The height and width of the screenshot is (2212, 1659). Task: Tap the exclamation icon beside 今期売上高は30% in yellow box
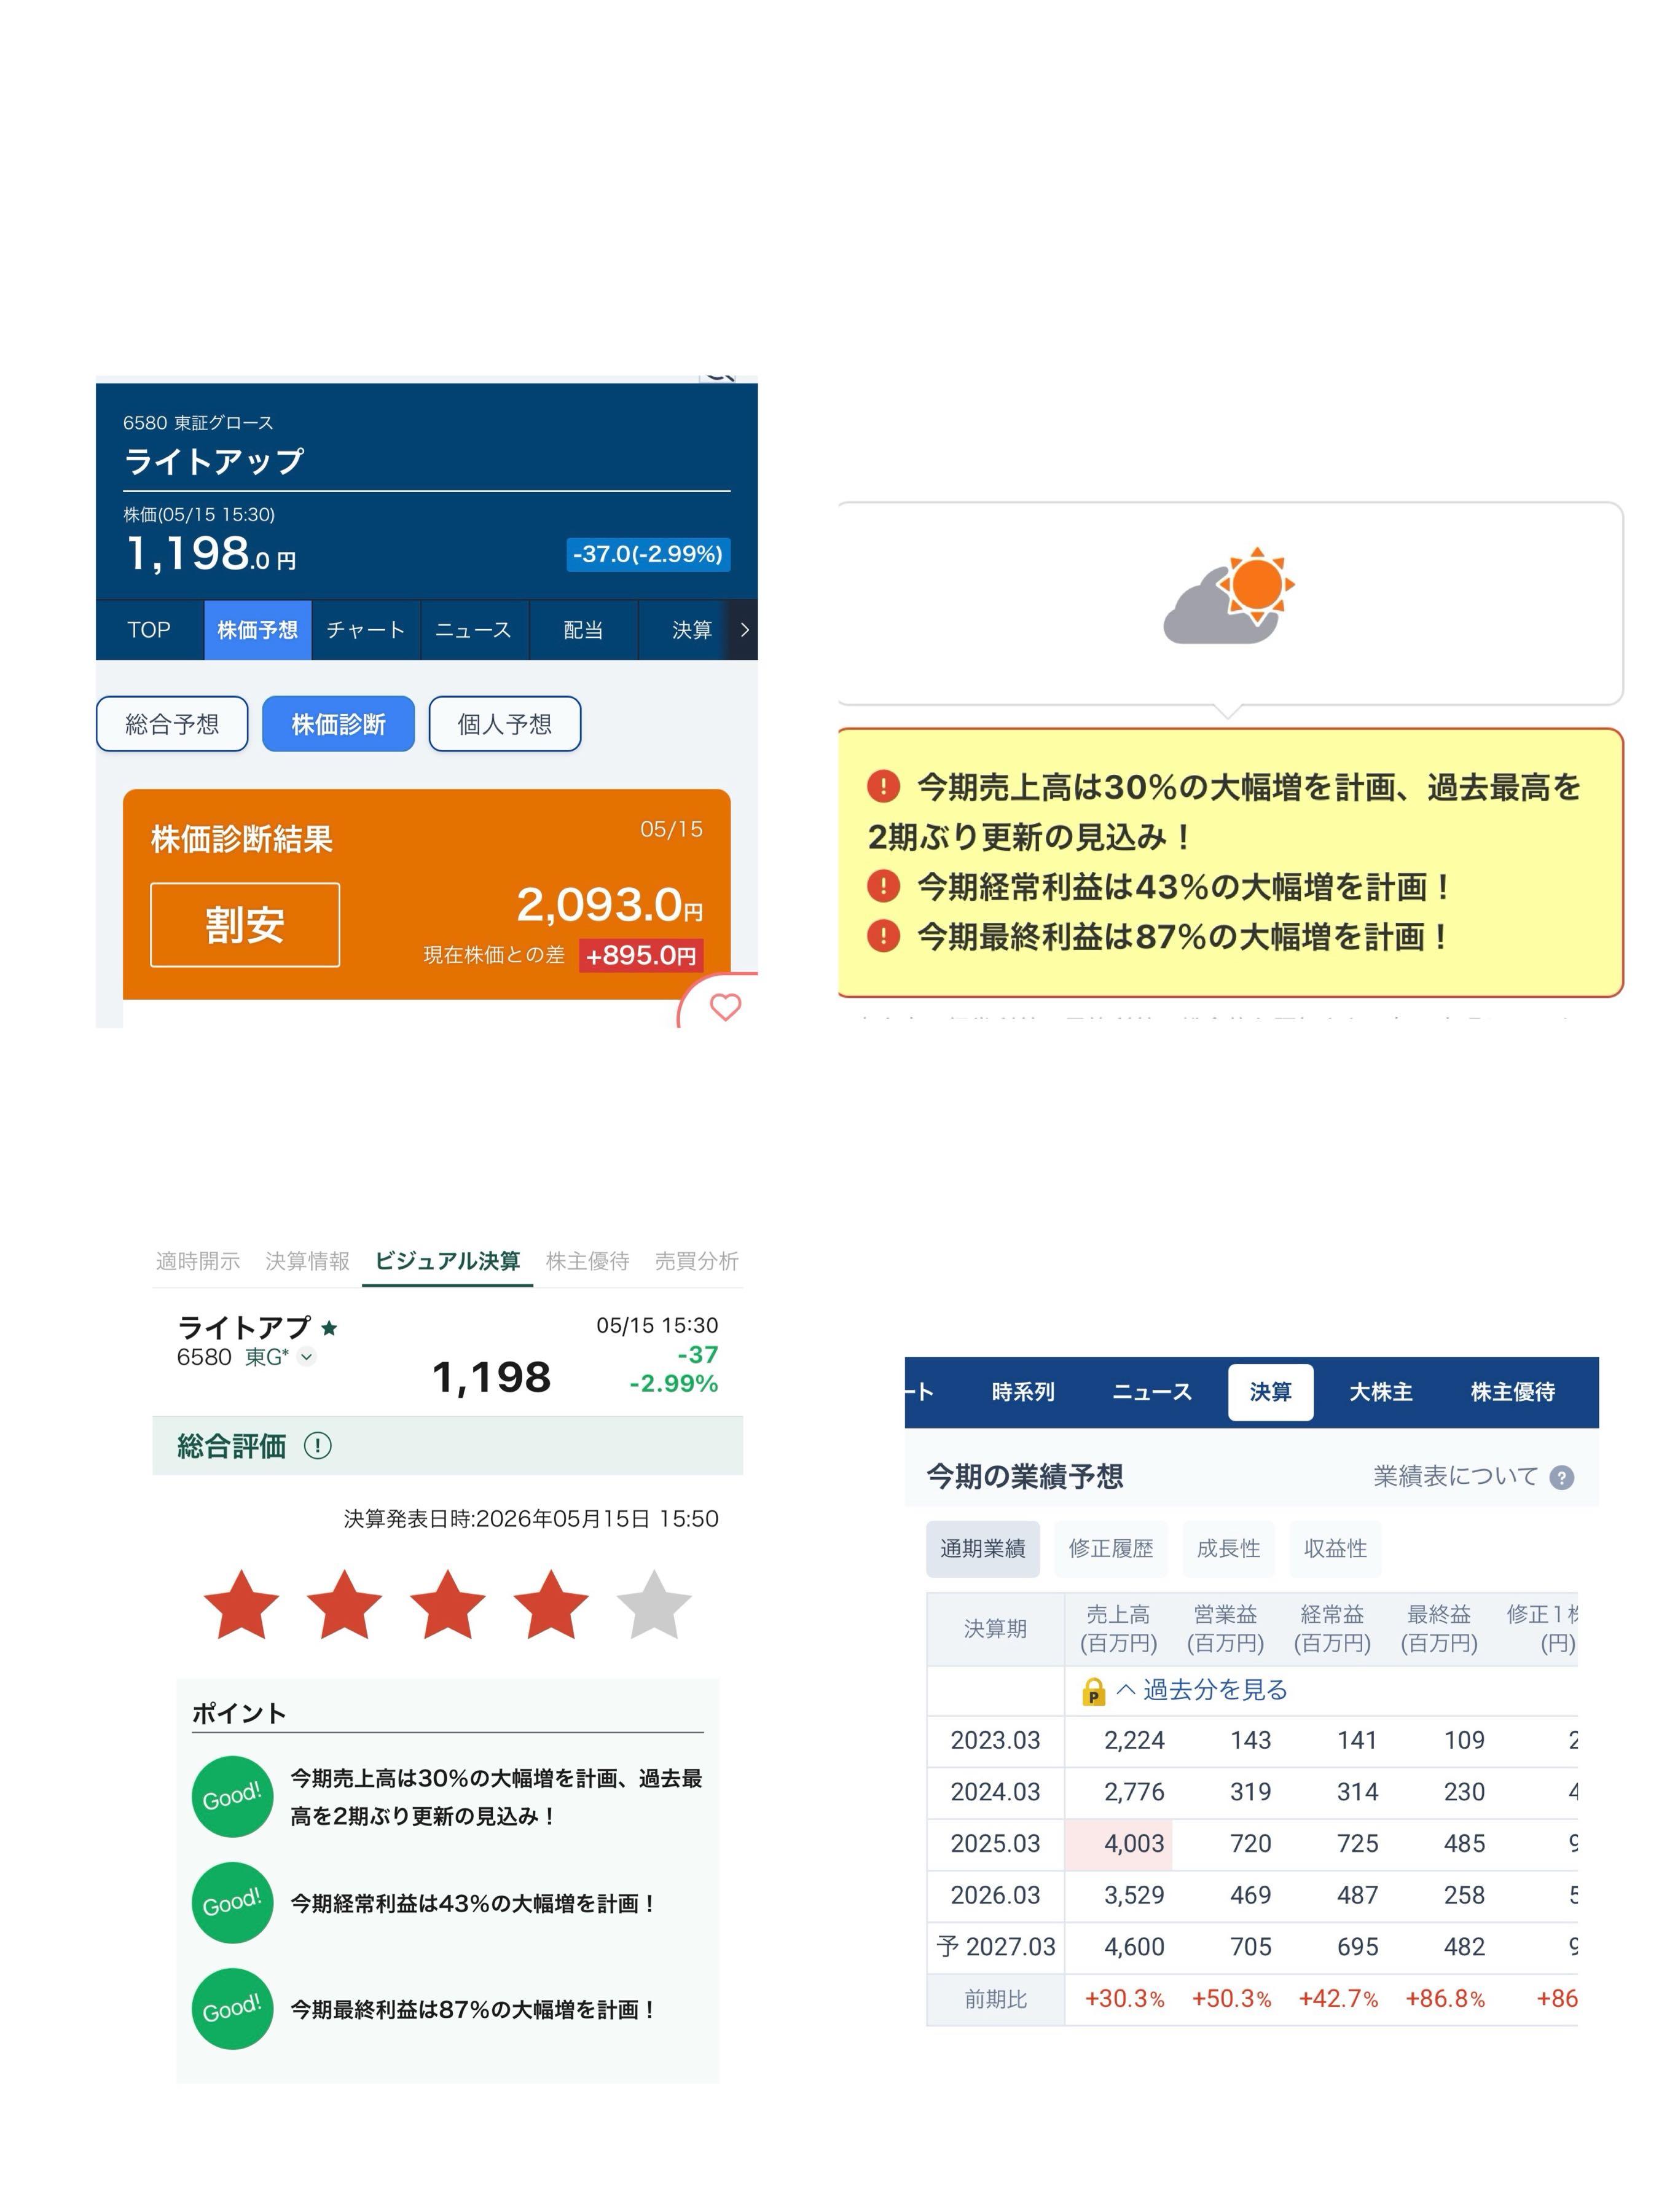click(x=883, y=787)
